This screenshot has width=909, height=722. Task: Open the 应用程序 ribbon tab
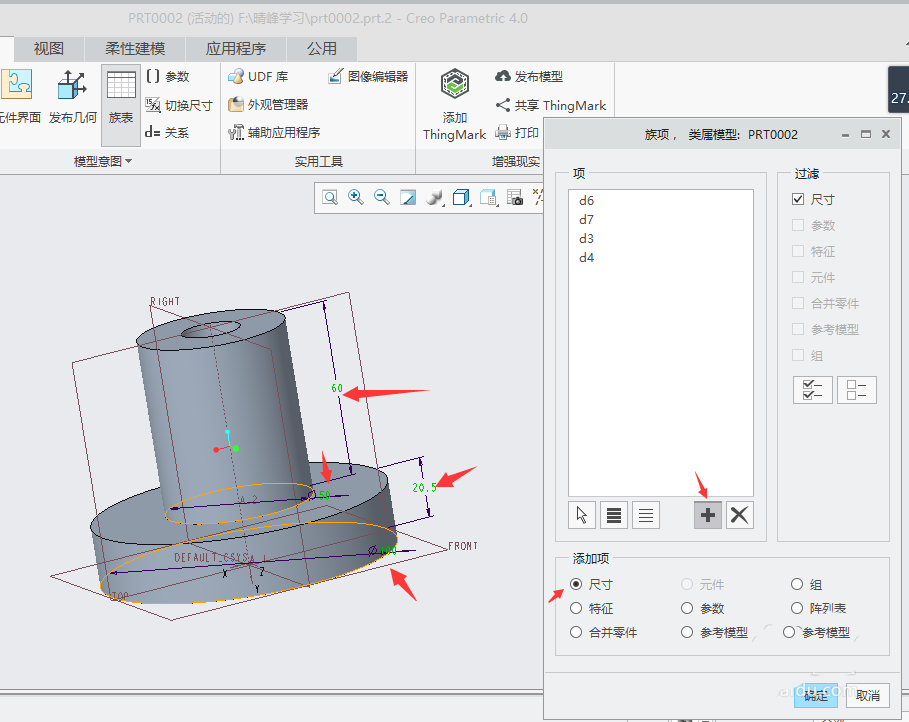click(x=235, y=48)
